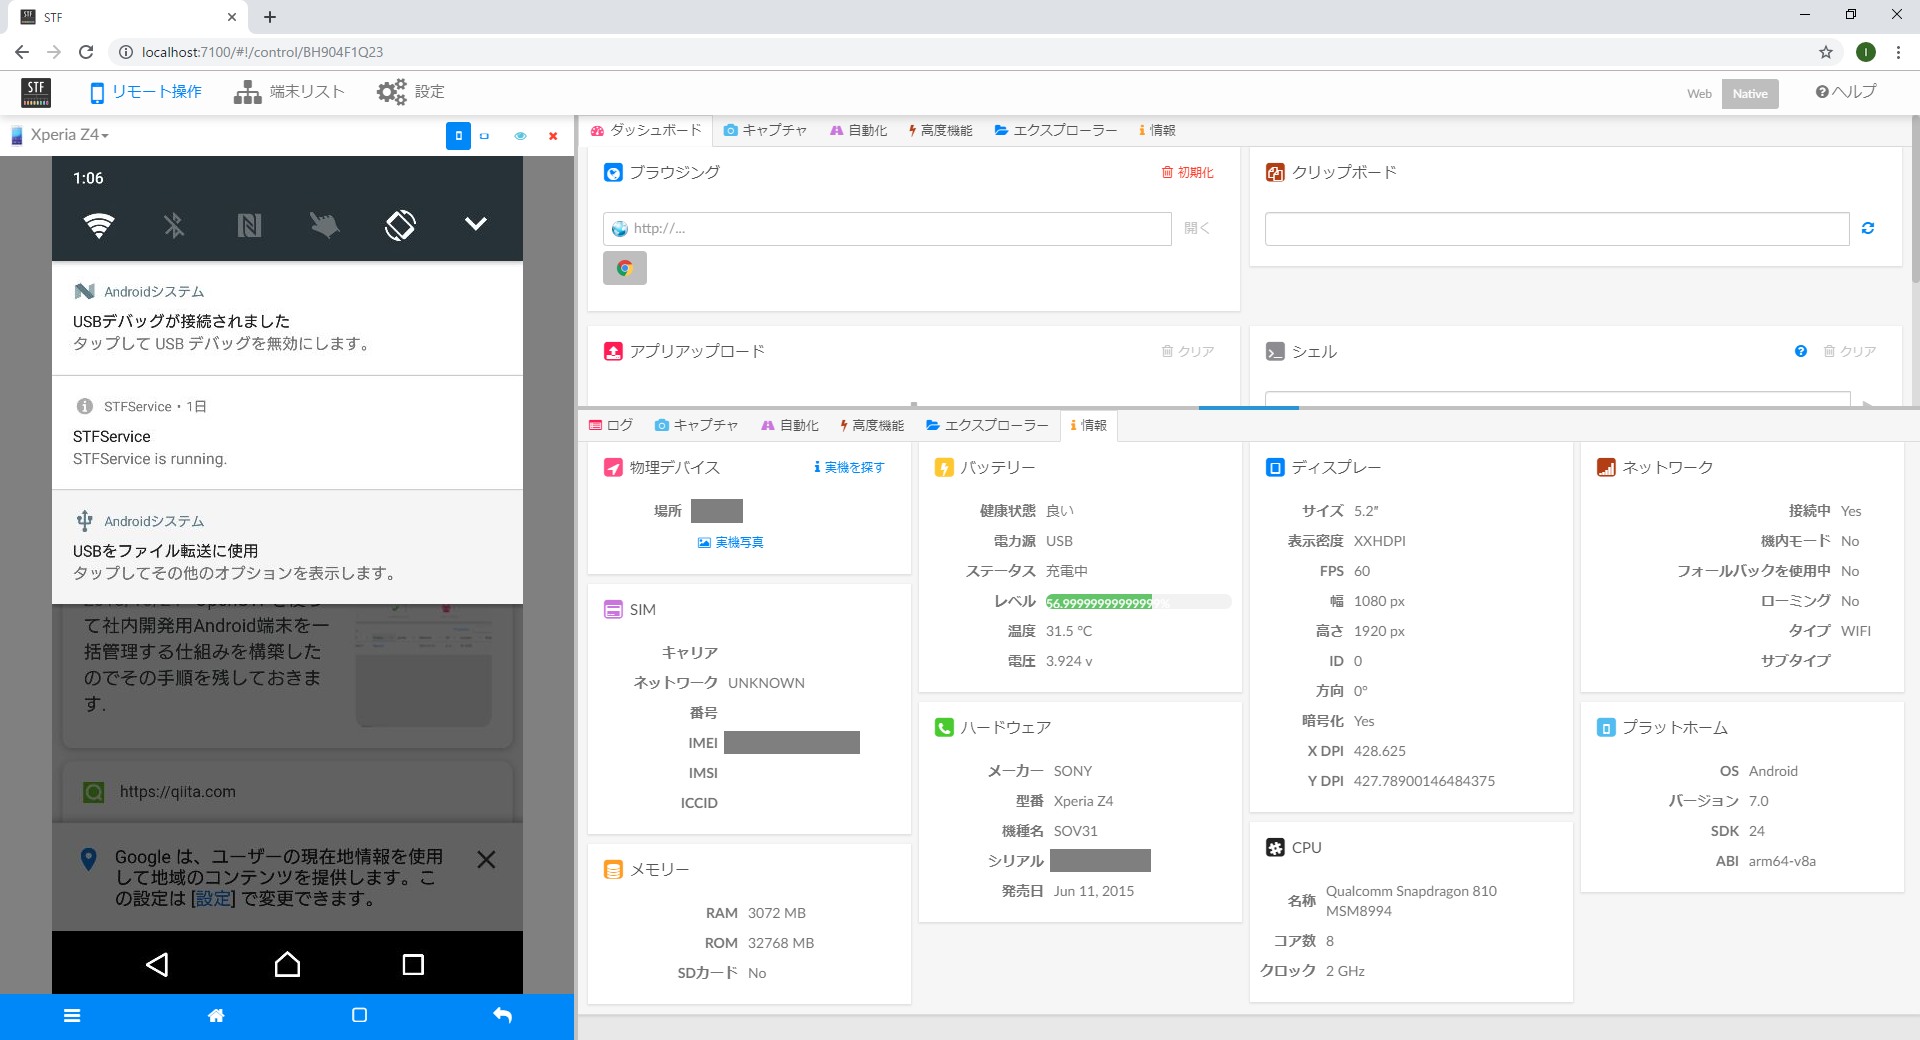Click the clipboard refresh icon
1920x1040 pixels.
pyautogui.click(x=1868, y=229)
